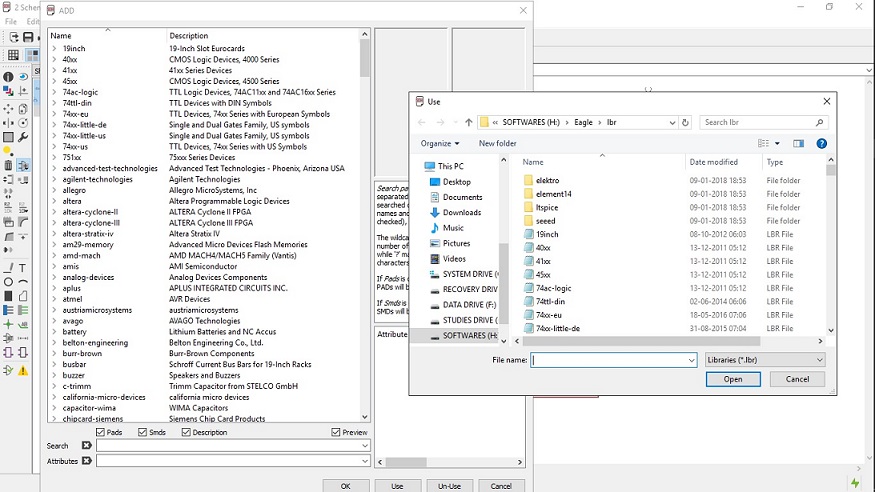Viewport: 875px width, 492px height.
Task: Select the Junction tool
Action: pyautogui.click(x=8, y=324)
